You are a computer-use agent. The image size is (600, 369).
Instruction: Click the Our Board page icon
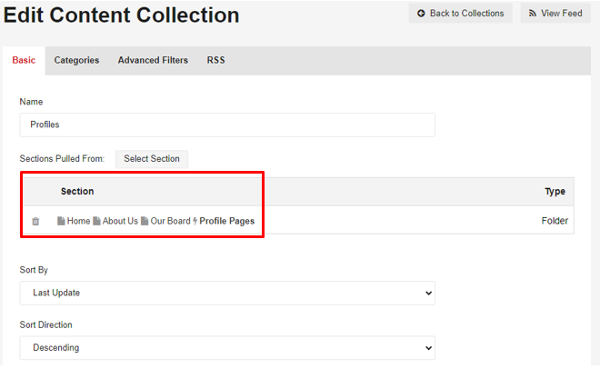click(x=145, y=221)
